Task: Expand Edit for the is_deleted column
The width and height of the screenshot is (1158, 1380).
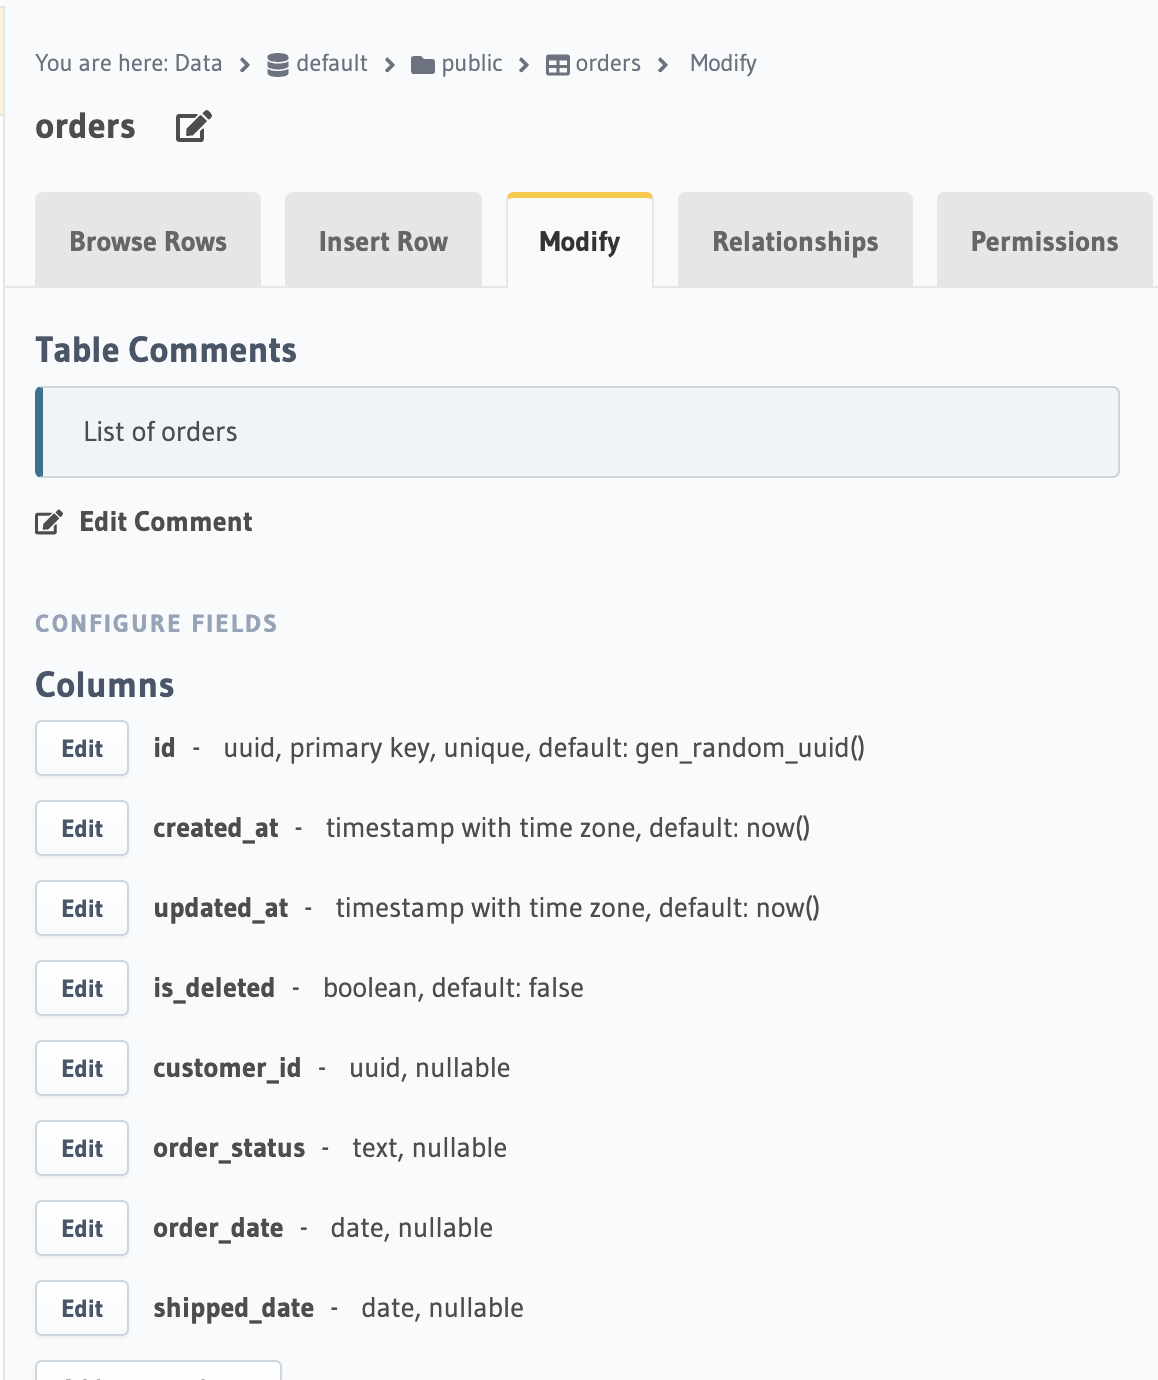Action: coord(82,988)
